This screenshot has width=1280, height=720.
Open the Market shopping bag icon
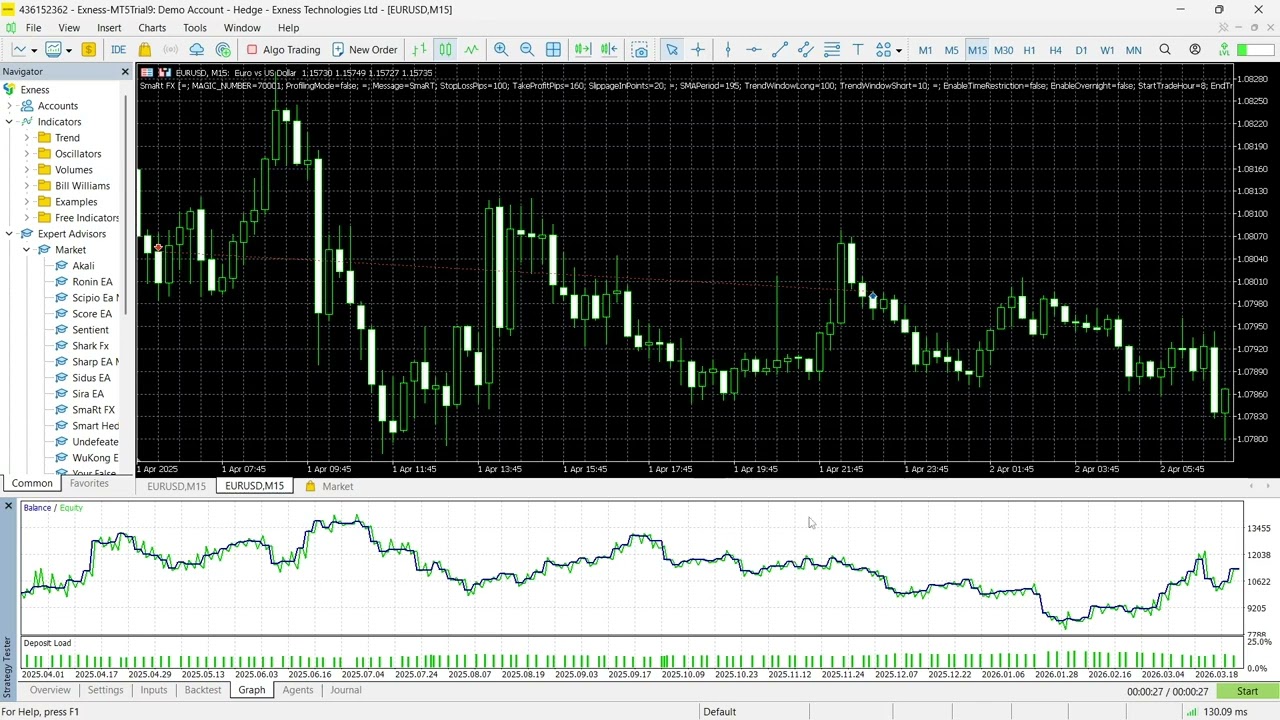[x=145, y=50]
